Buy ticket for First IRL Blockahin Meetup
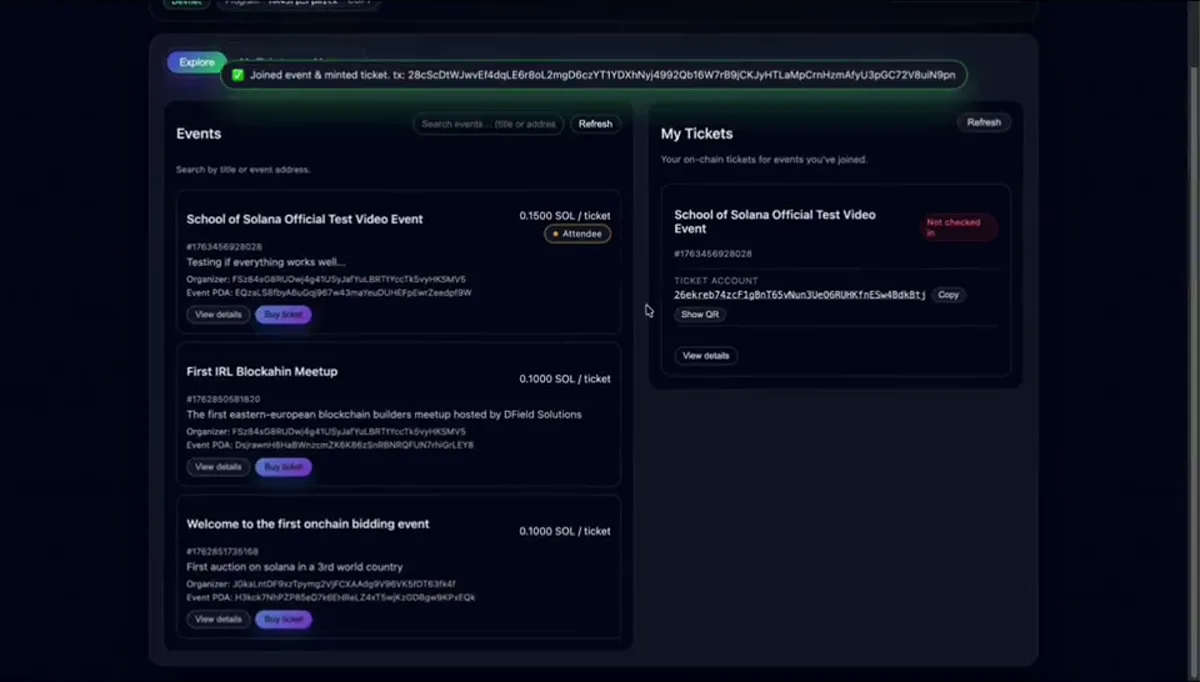The height and width of the screenshot is (682, 1200). [283, 467]
